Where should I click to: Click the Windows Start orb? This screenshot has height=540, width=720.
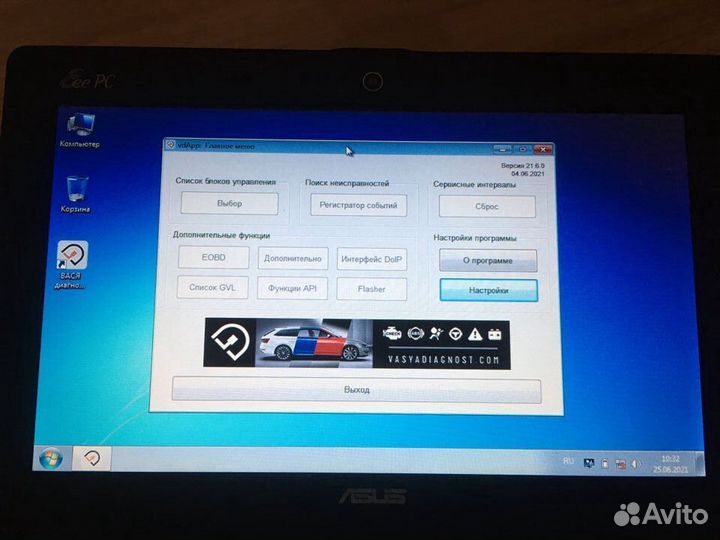point(49,459)
